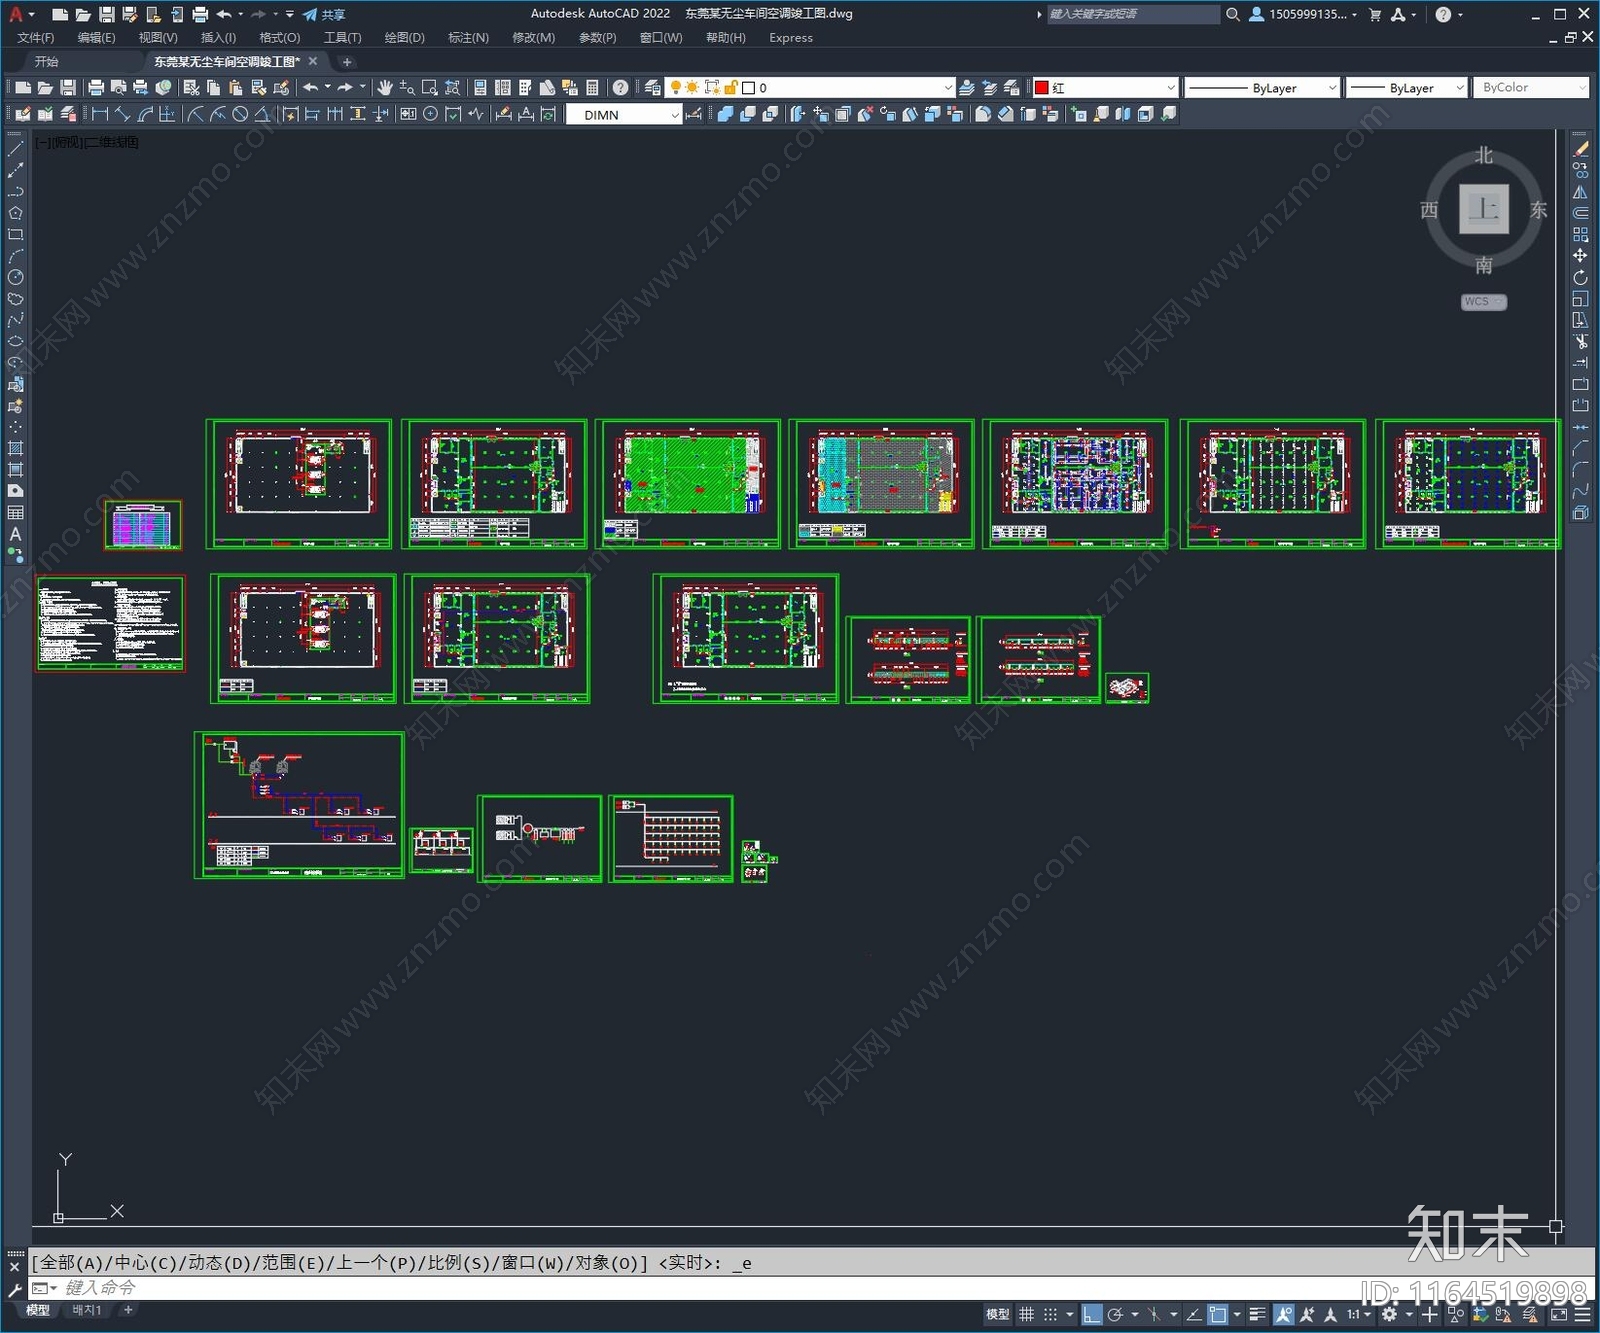Select the Linear dimension tool
Viewport: 1600px width, 1333px height.
pyautogui.click(x=100, y=114)
